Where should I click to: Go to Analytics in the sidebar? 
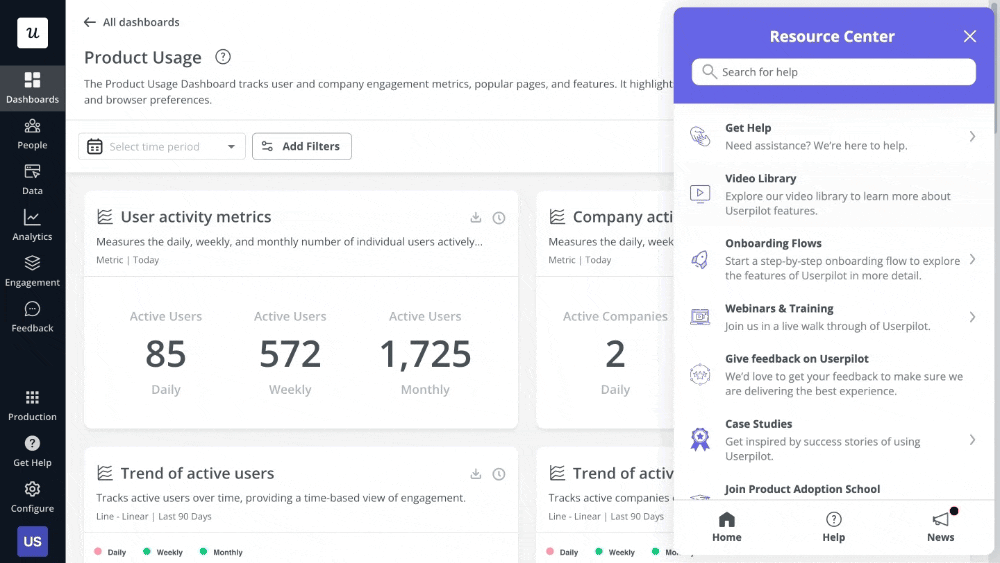[32, 225]
